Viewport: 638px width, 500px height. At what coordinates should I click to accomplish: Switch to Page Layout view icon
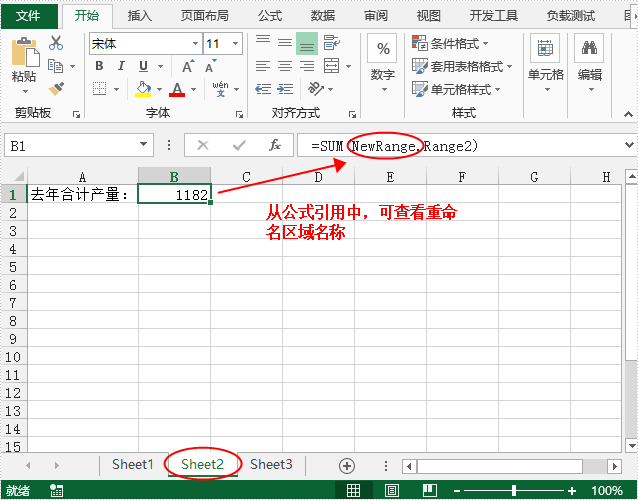(x=391, y=491)
